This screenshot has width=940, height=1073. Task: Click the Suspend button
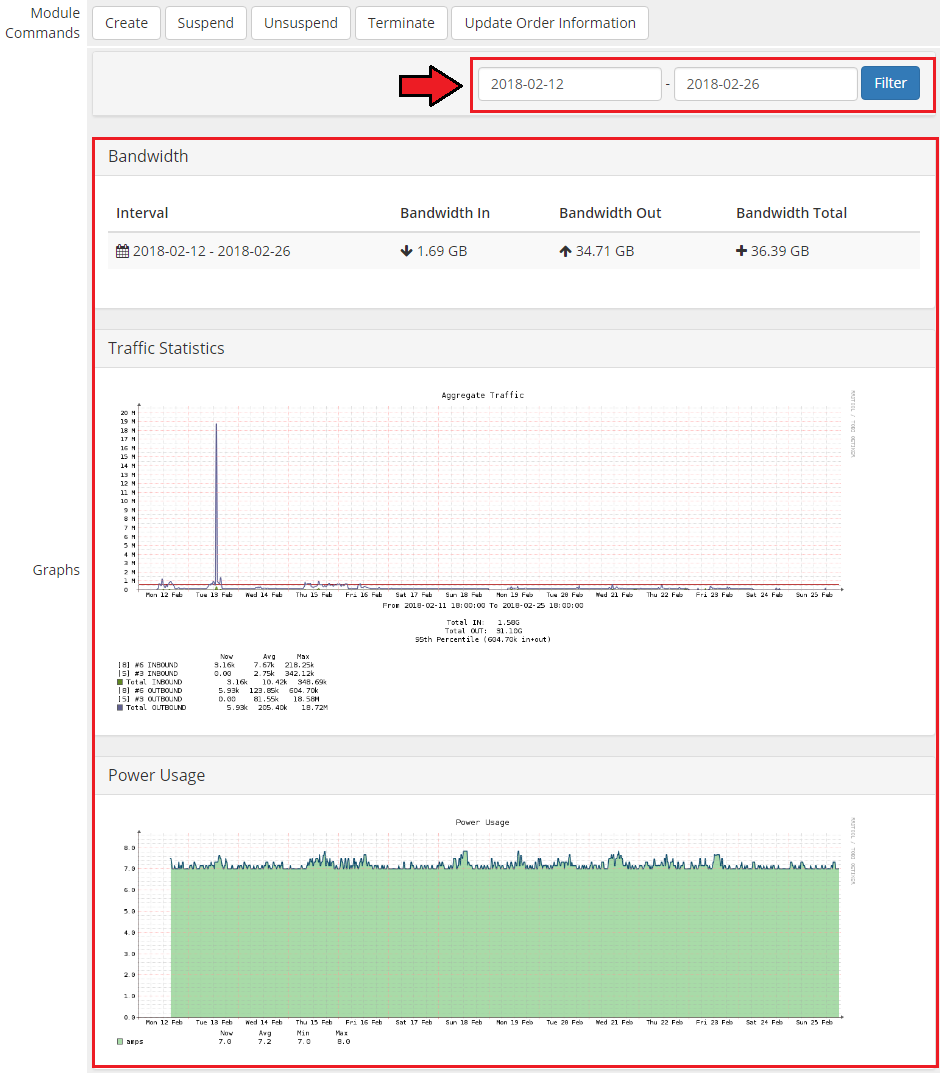tap(205, 23)
